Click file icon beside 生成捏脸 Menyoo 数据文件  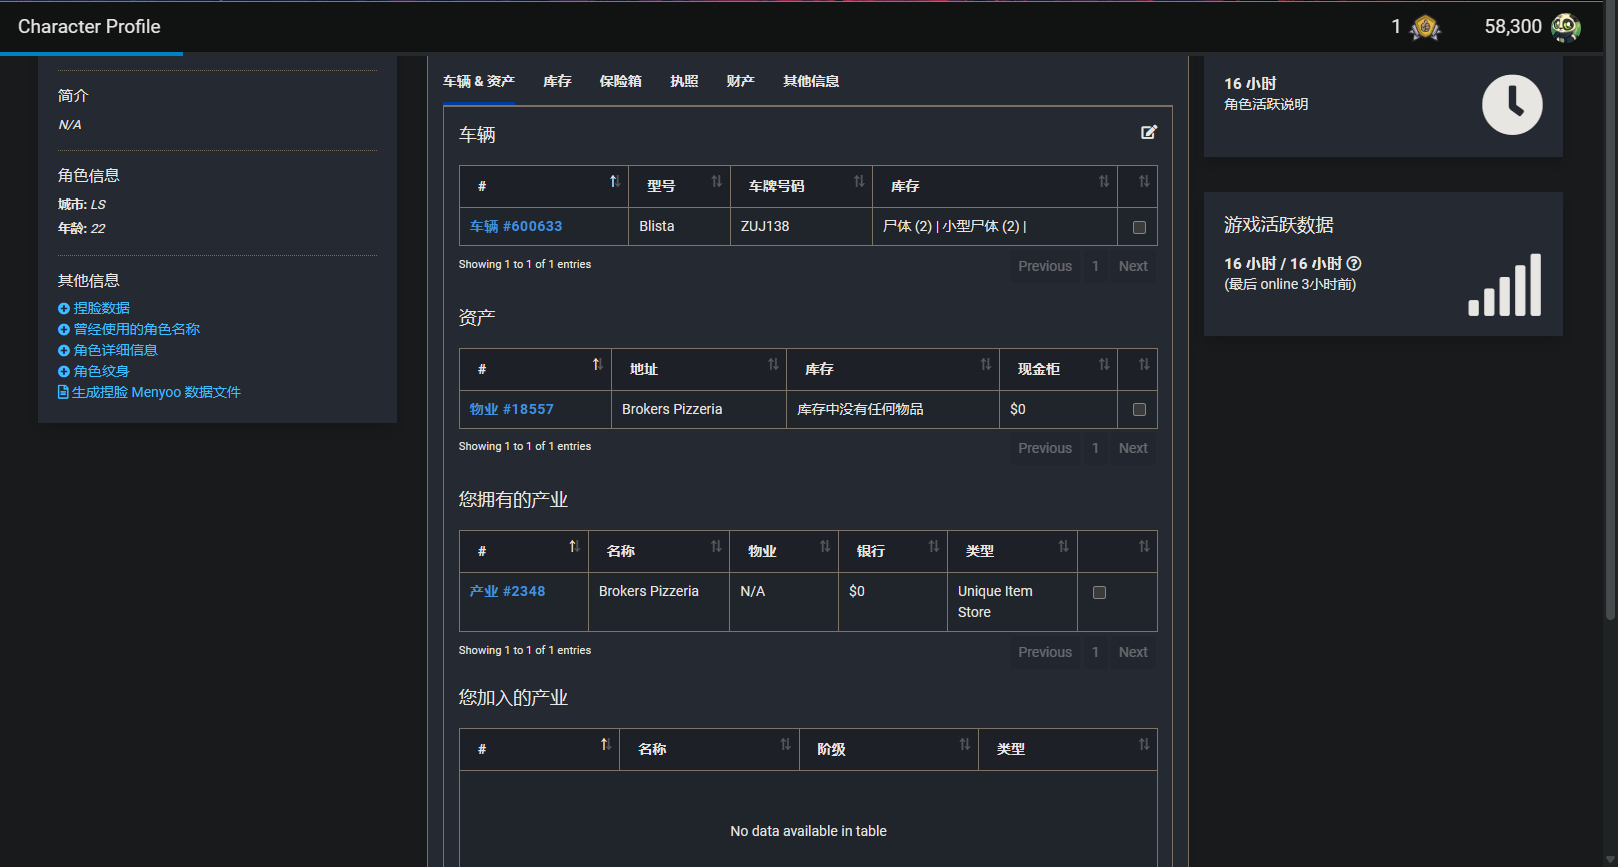point(63,392)
